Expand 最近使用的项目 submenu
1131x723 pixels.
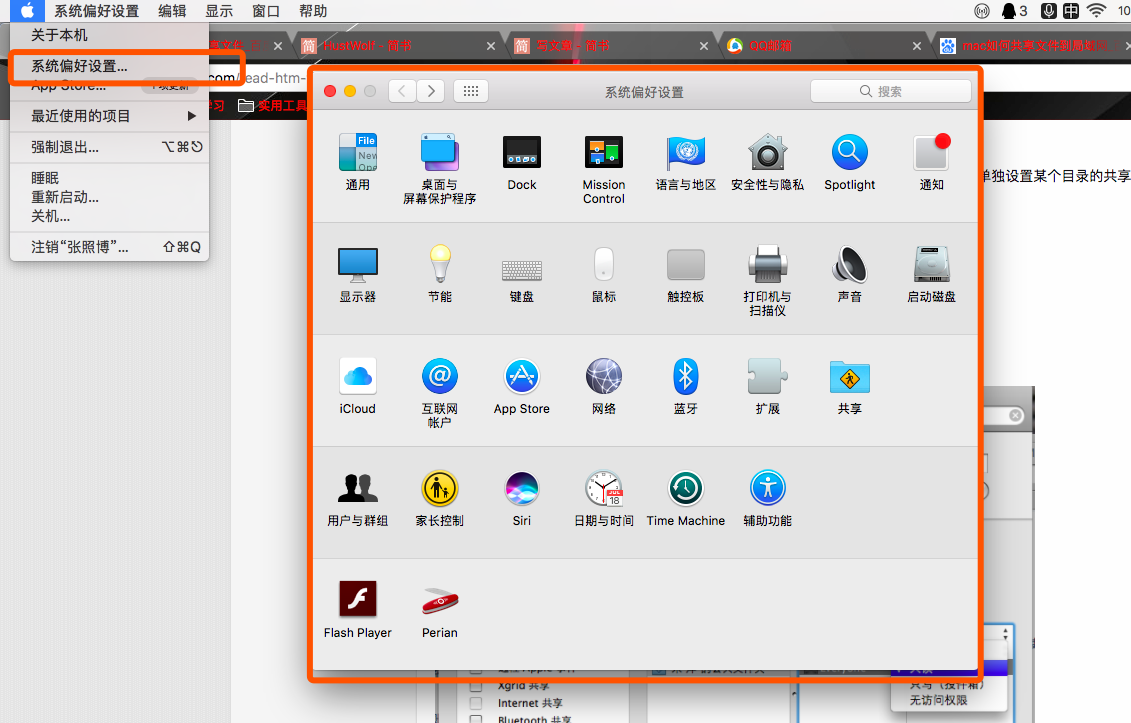[110, 115]
